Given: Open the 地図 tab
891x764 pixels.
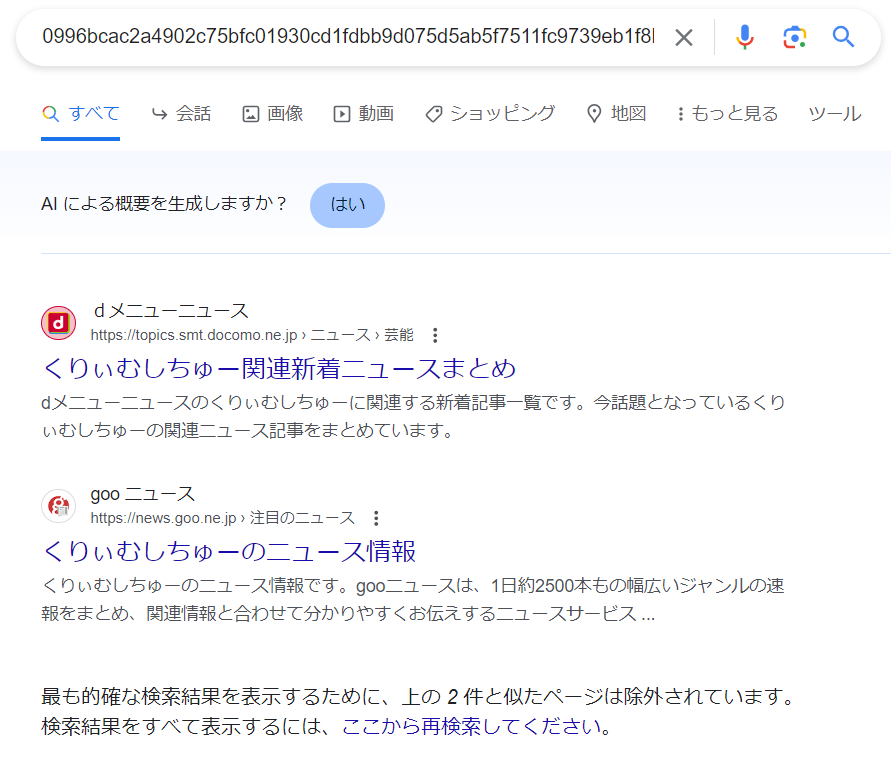Looking at the screenshot, I should click(x=617, y=114).
